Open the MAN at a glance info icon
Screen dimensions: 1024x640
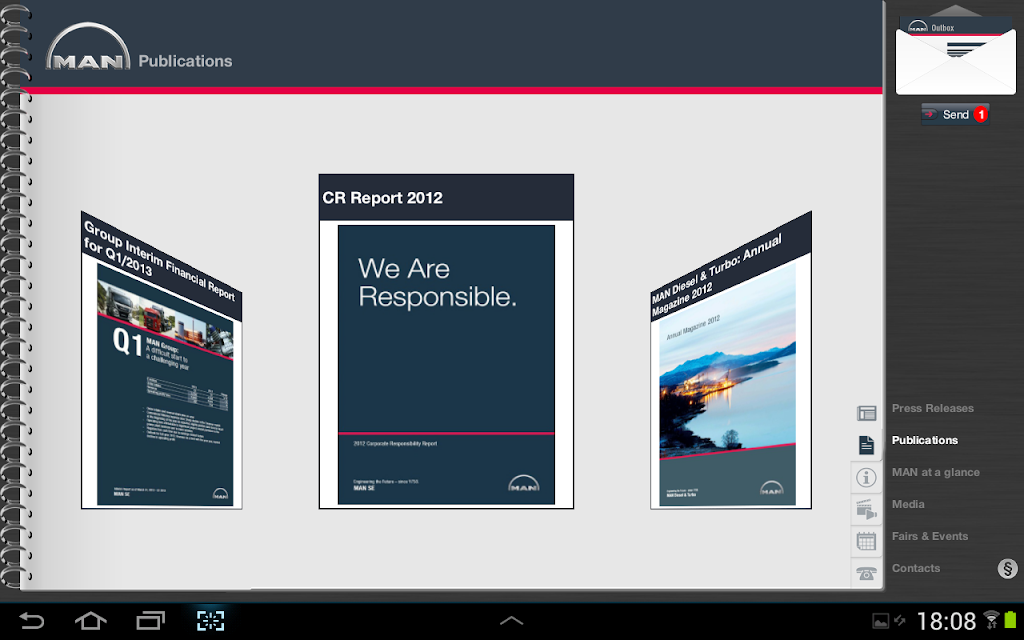pos(866,477)
